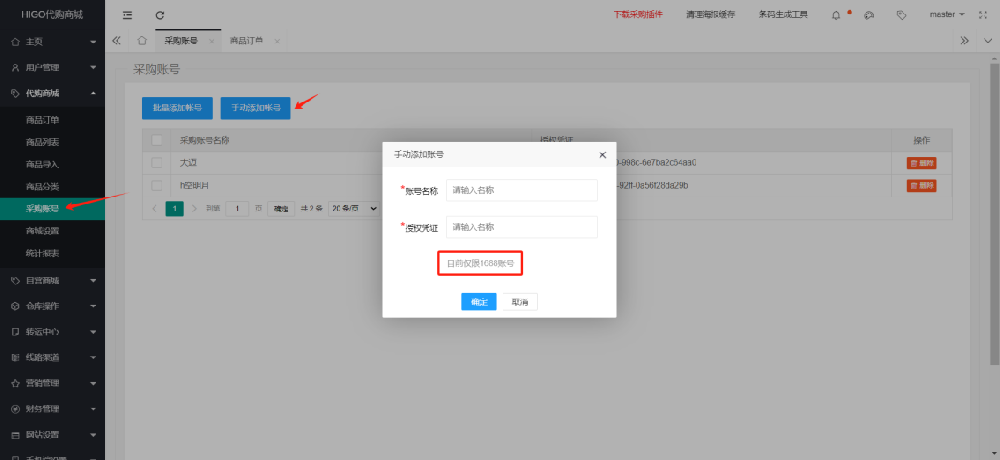The image size is (1000, 460).
Task: Expand the 财务管理 sidebar group
Action: [52, 409]
